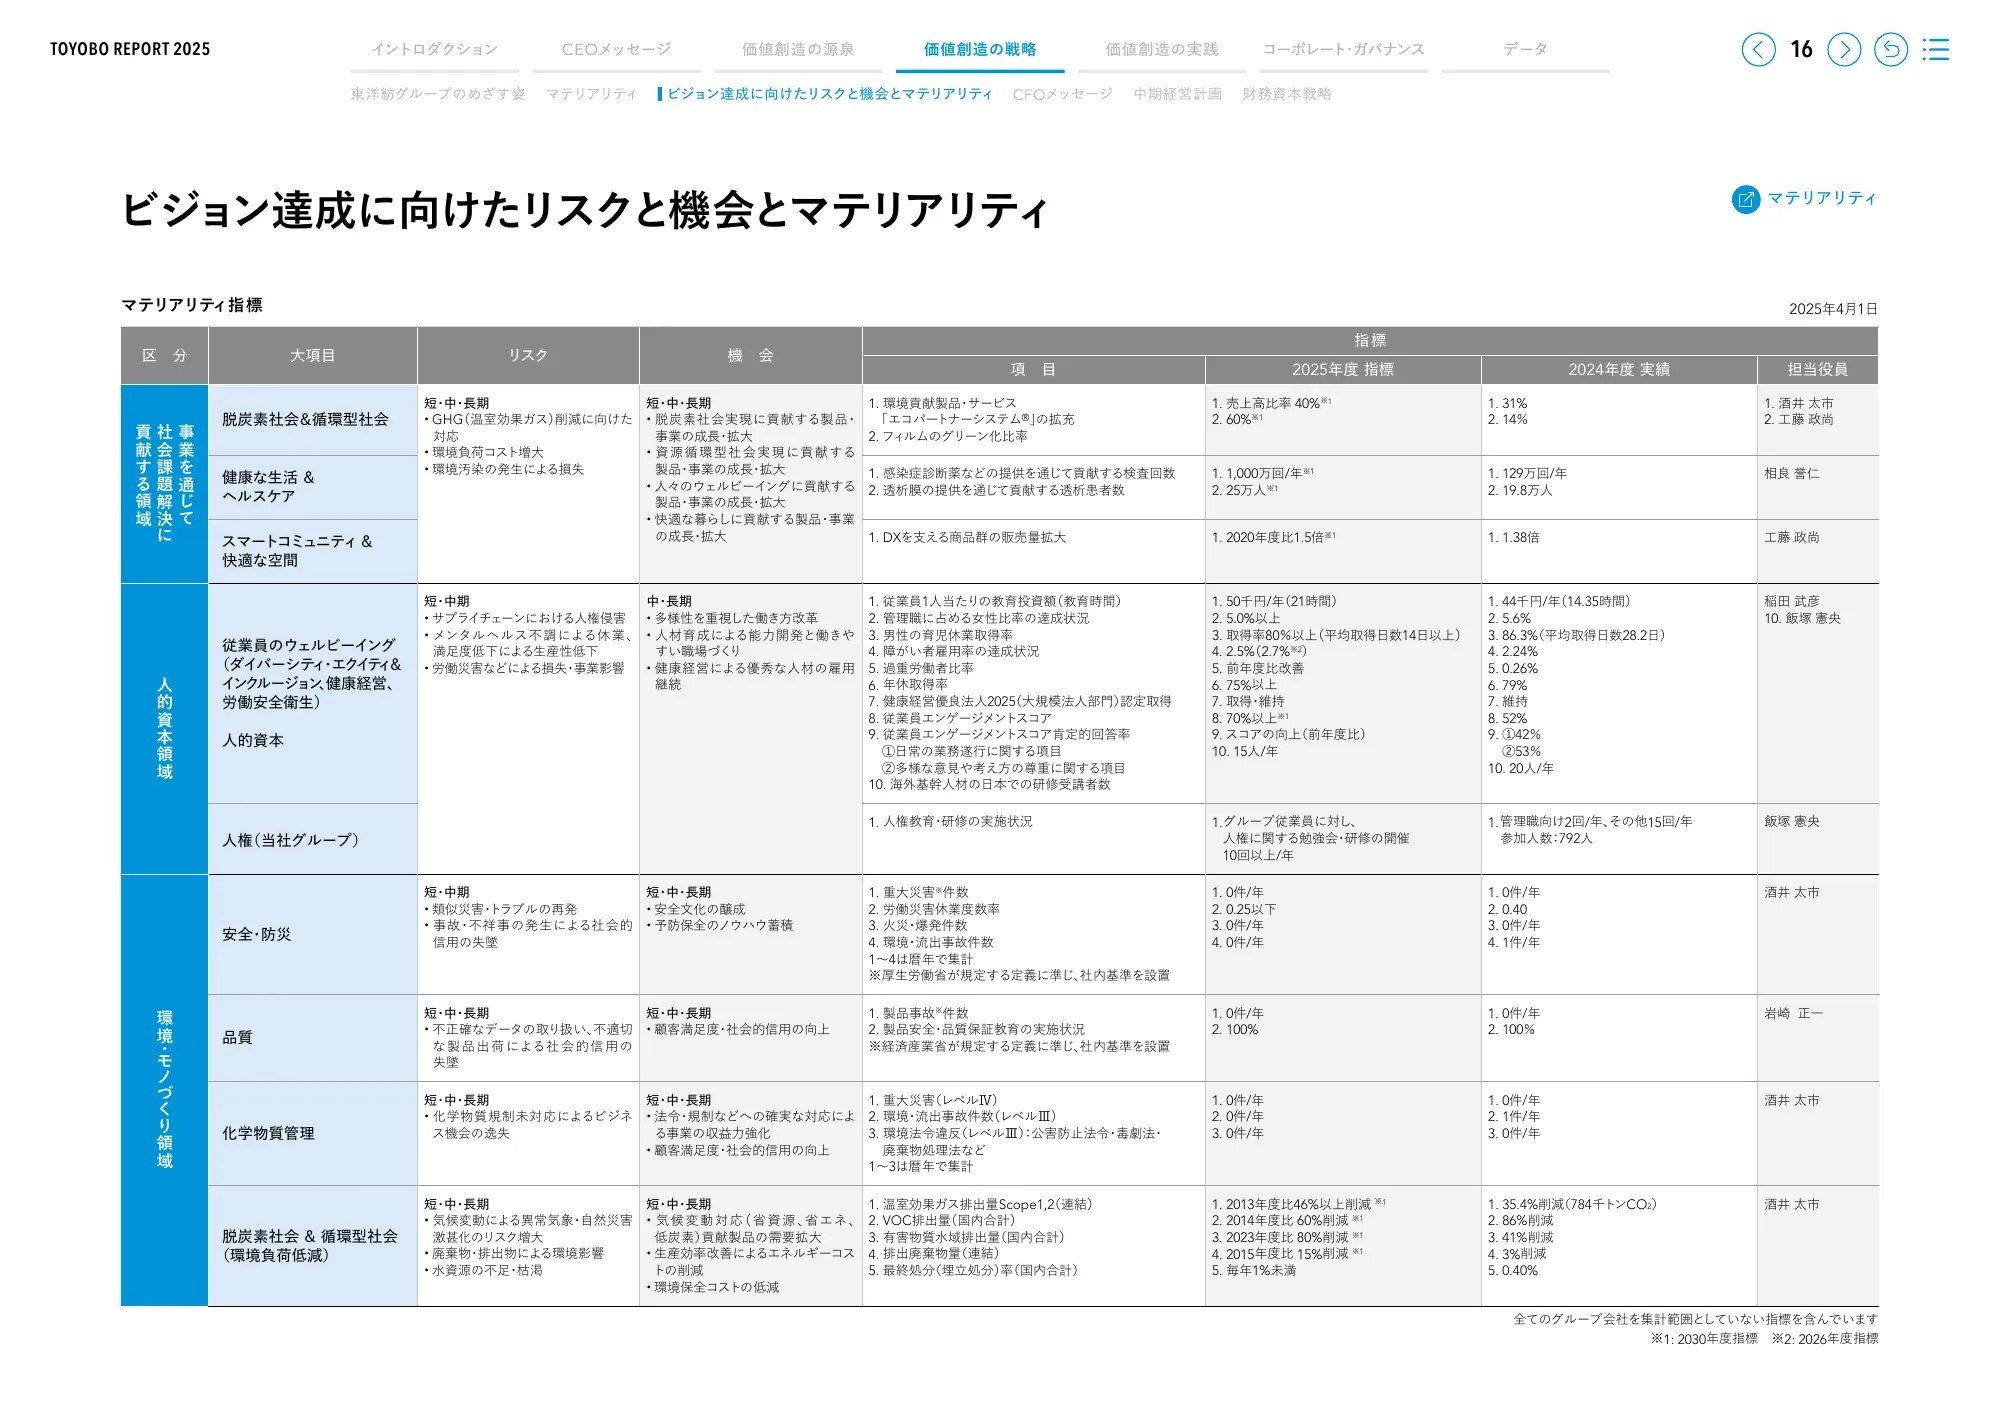Open the マテリアリティ link at top right
2000x1415 pixels.
(1821, 198)
